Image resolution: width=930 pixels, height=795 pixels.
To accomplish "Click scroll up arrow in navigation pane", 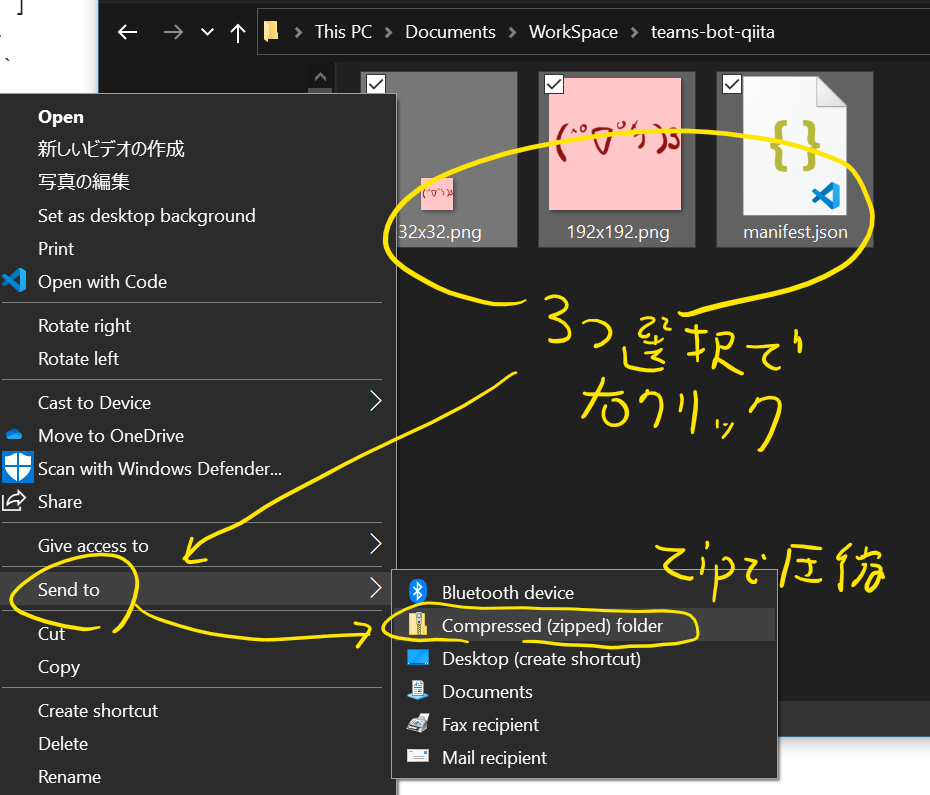I will pos(320,77).
